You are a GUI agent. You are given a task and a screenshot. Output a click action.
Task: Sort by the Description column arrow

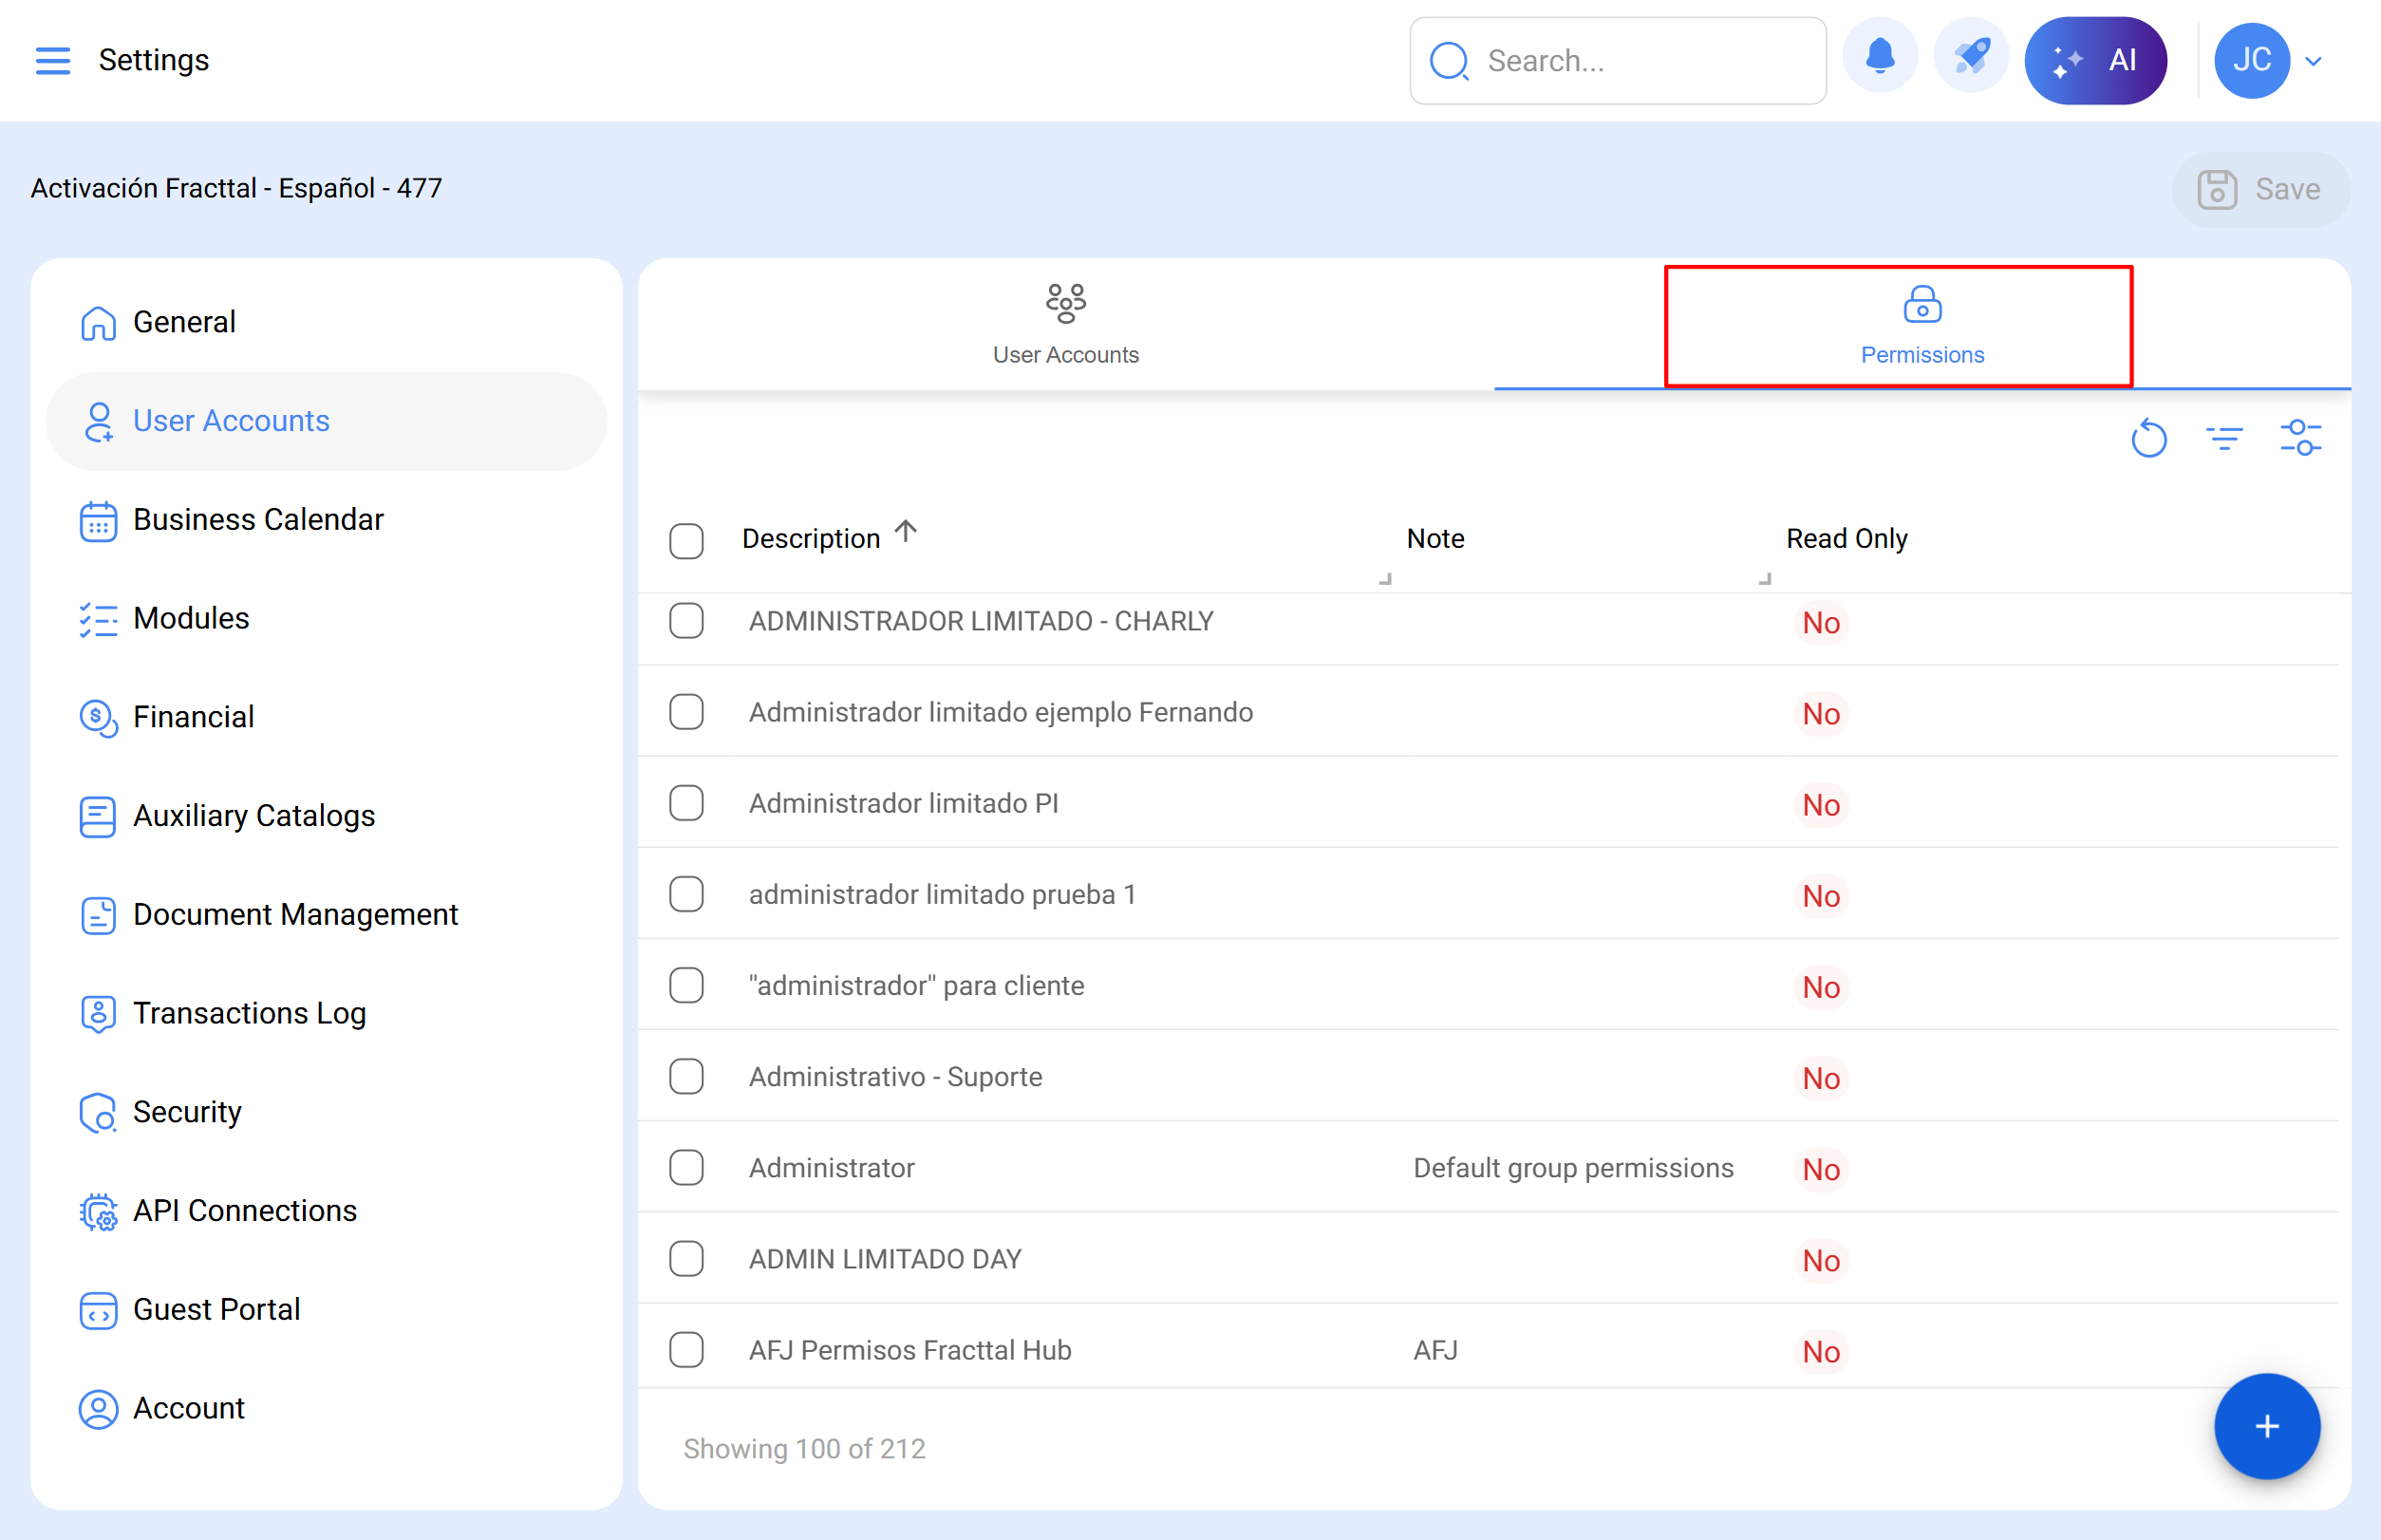[905, 531]
